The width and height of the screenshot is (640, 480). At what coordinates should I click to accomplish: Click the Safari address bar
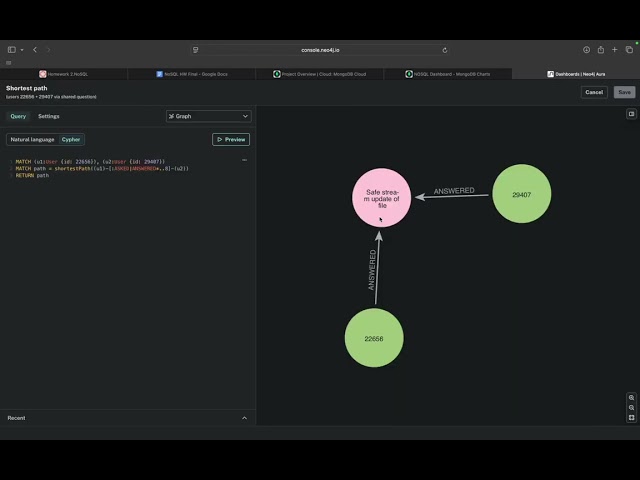click(320, 49)
